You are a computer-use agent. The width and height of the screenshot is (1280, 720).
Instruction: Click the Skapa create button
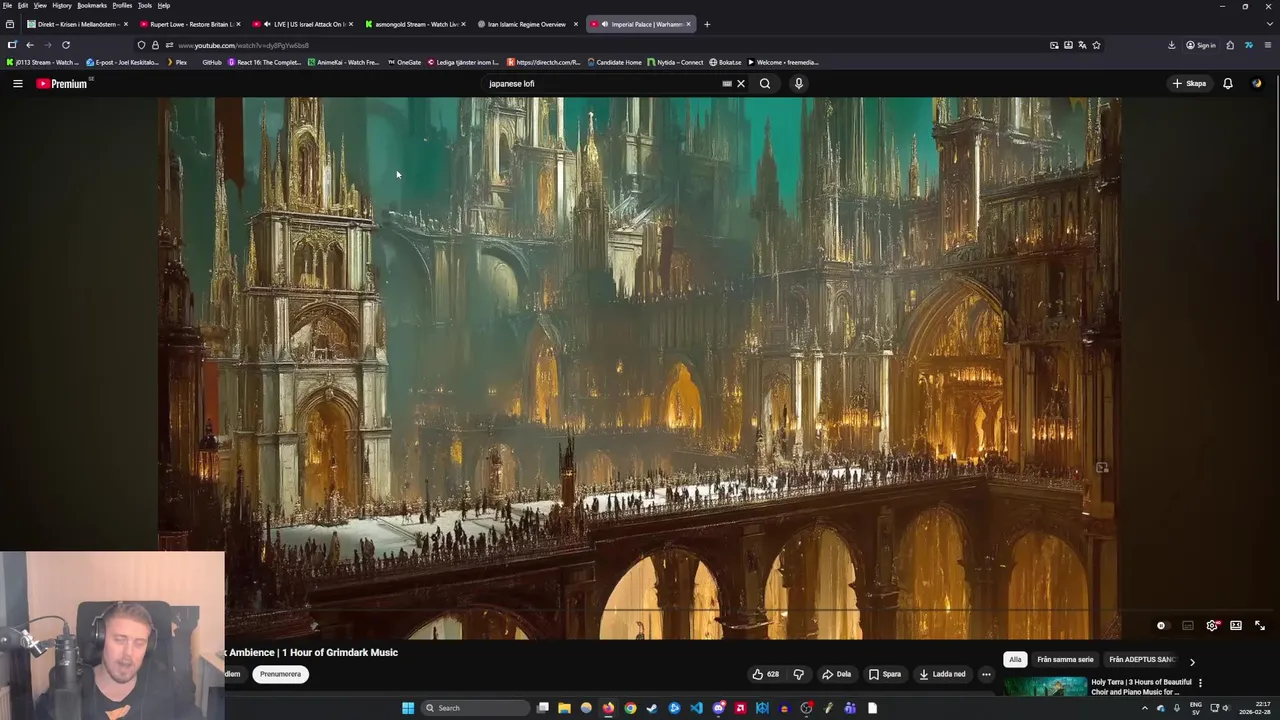pyautogui.click(x=1190, y=84)
